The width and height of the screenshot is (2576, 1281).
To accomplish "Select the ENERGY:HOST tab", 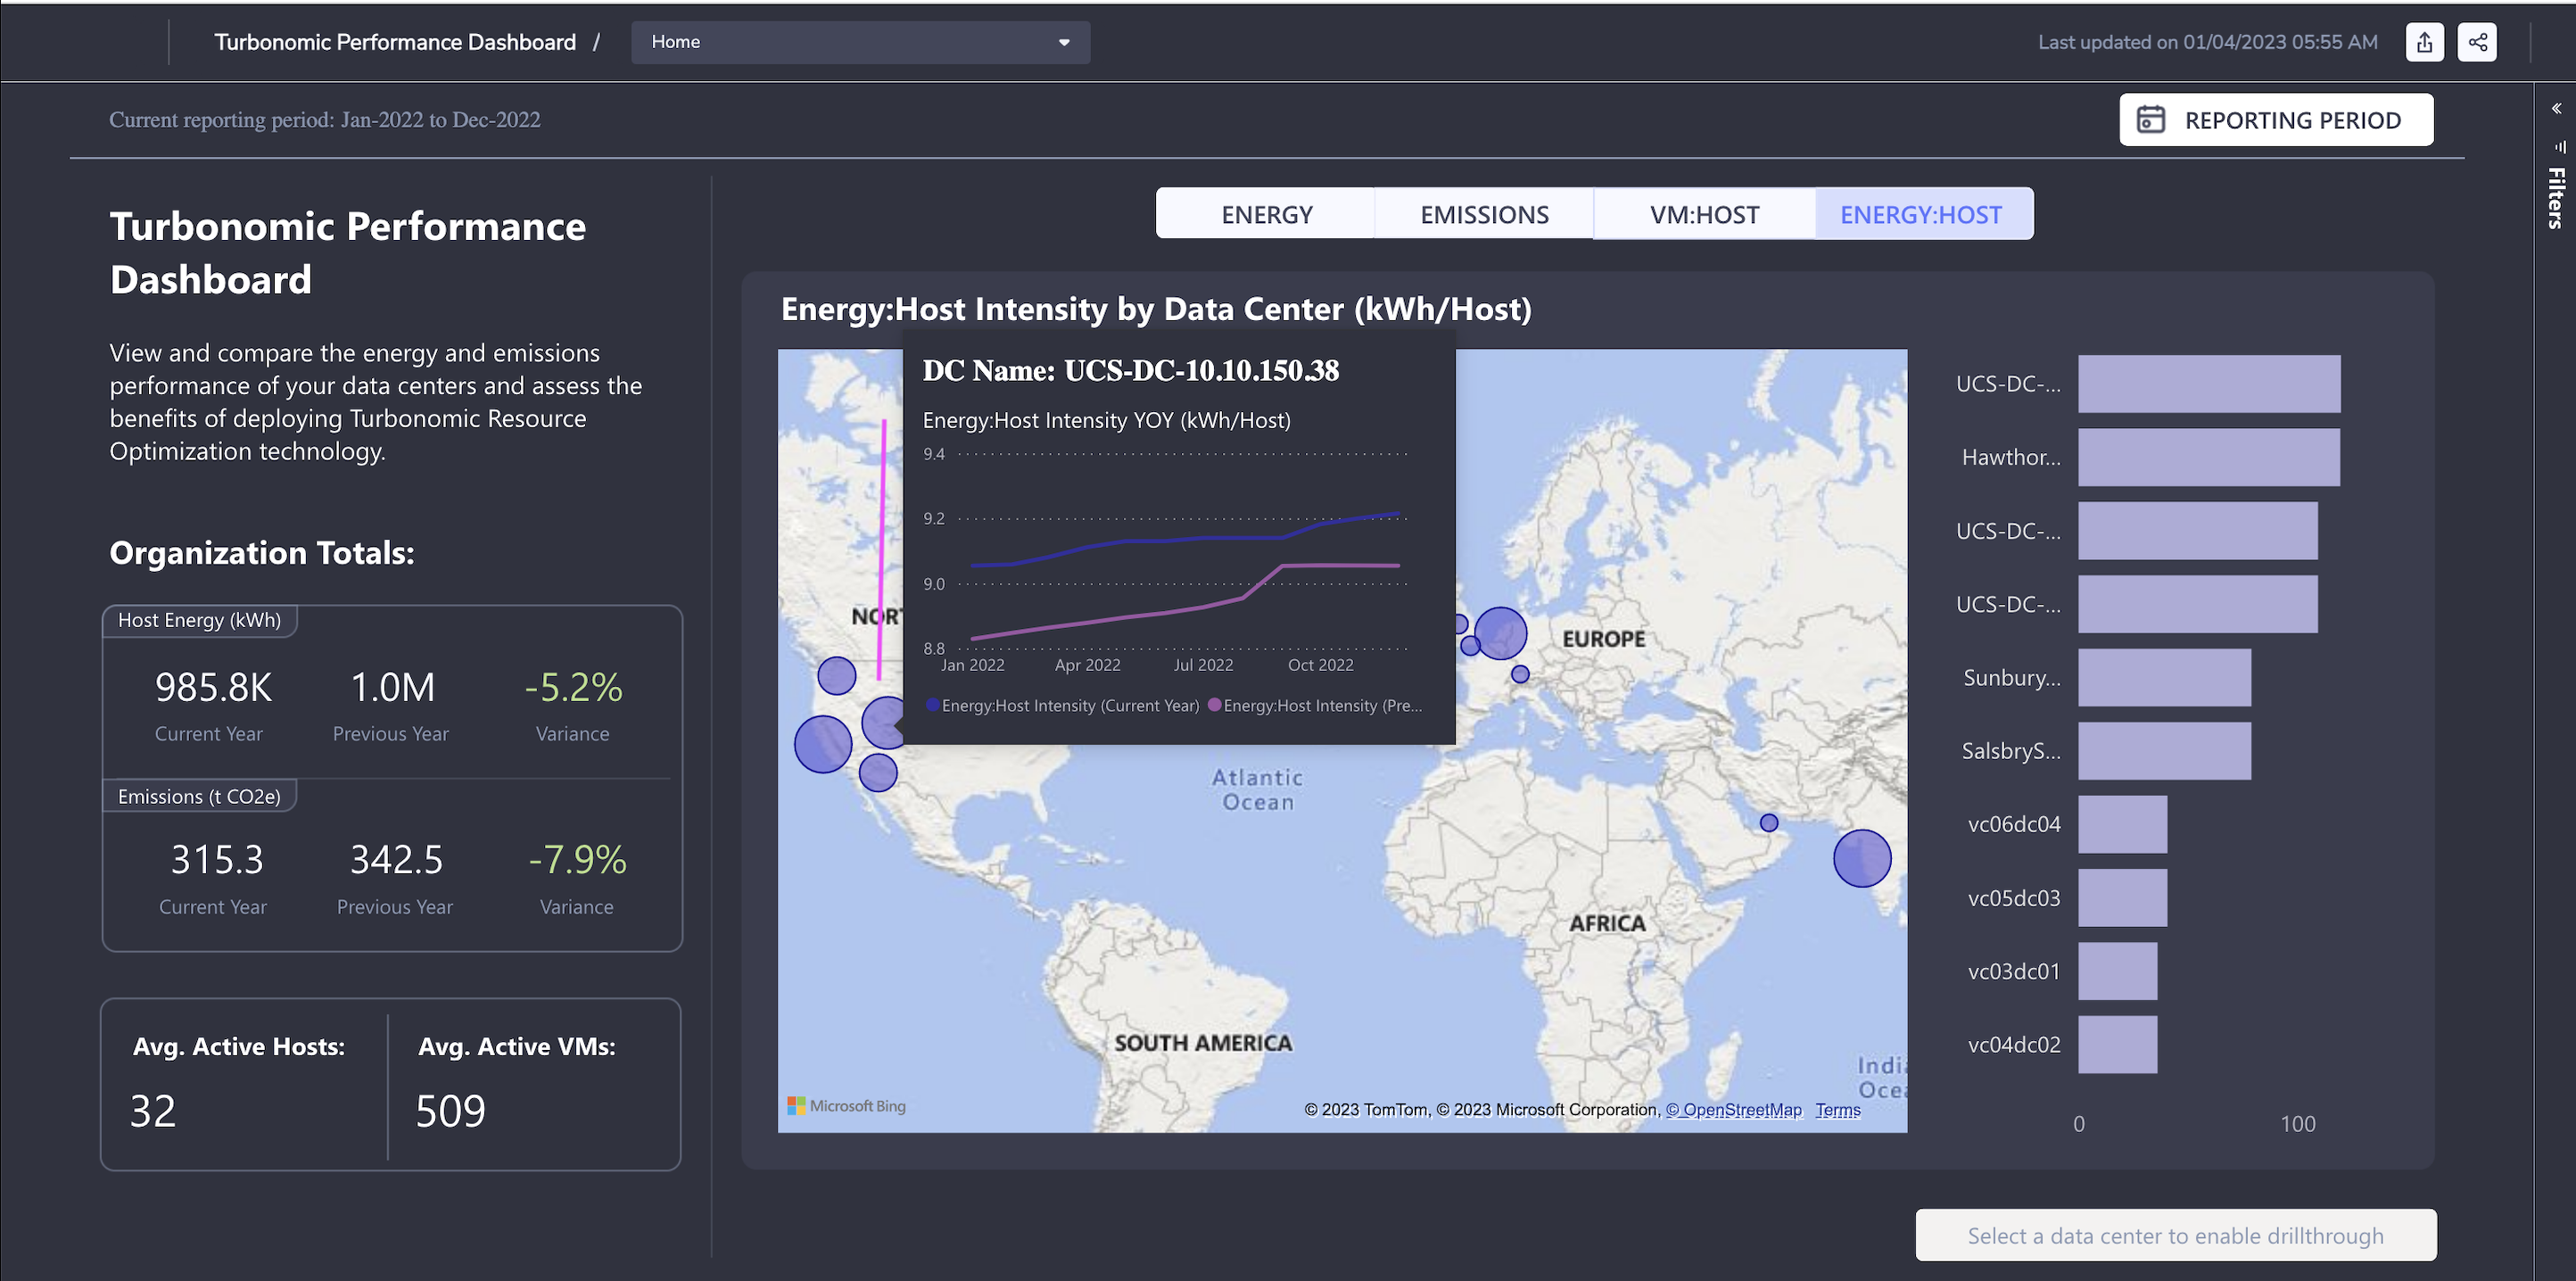I will 1921,214.
